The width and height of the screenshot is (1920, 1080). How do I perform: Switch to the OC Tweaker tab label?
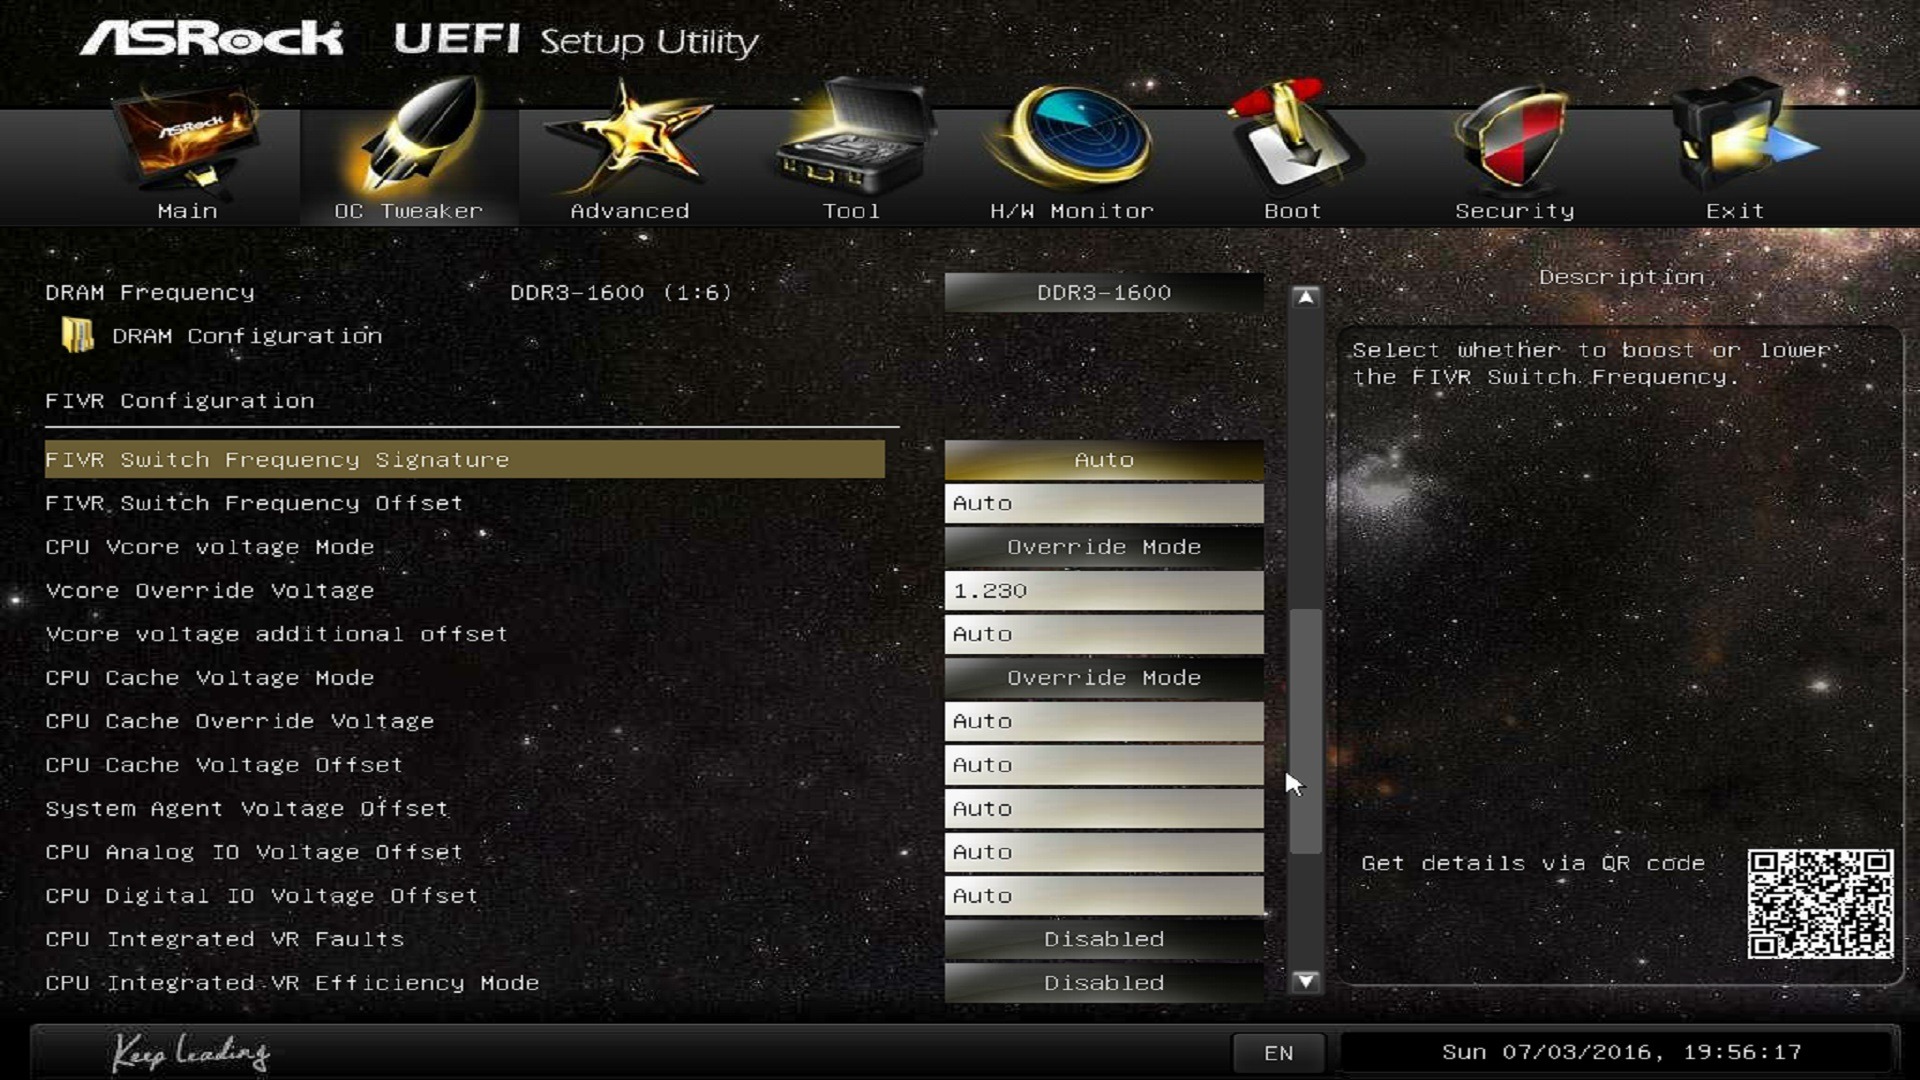point(408,211)
